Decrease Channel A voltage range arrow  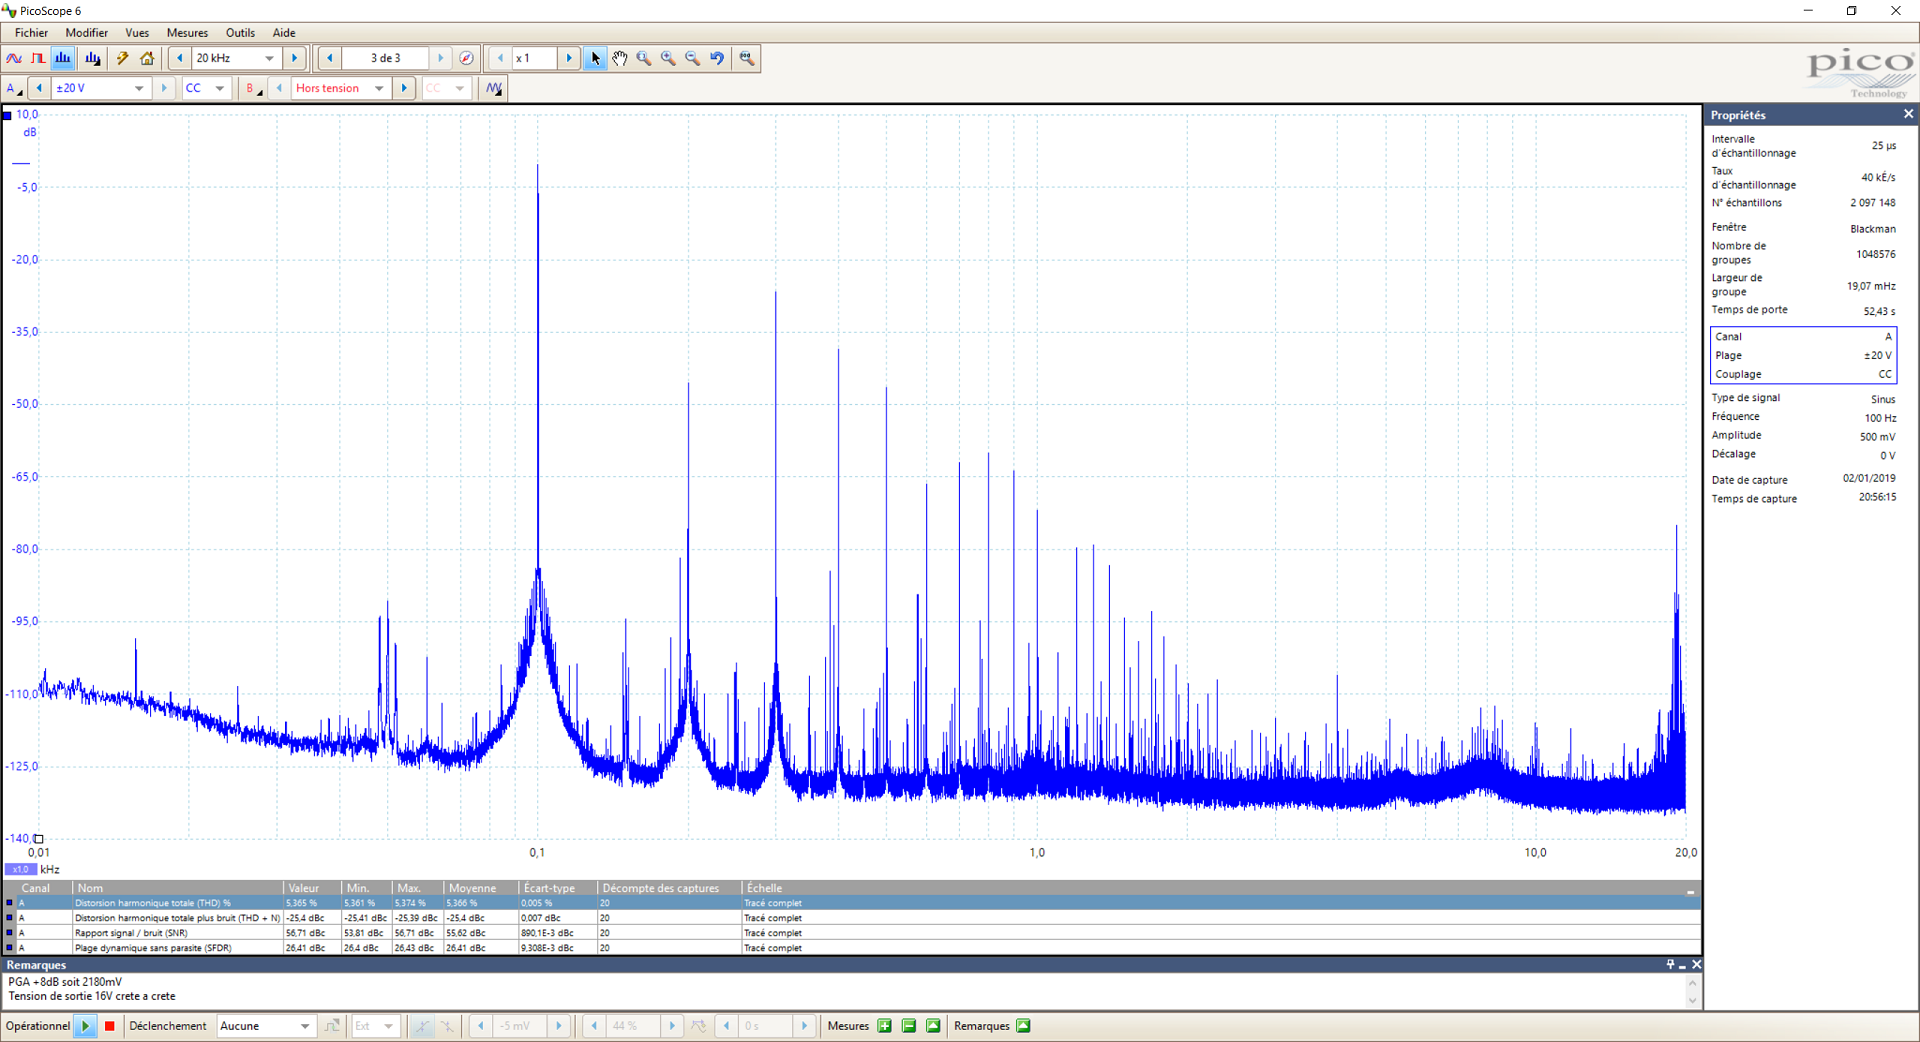(39, 88)
